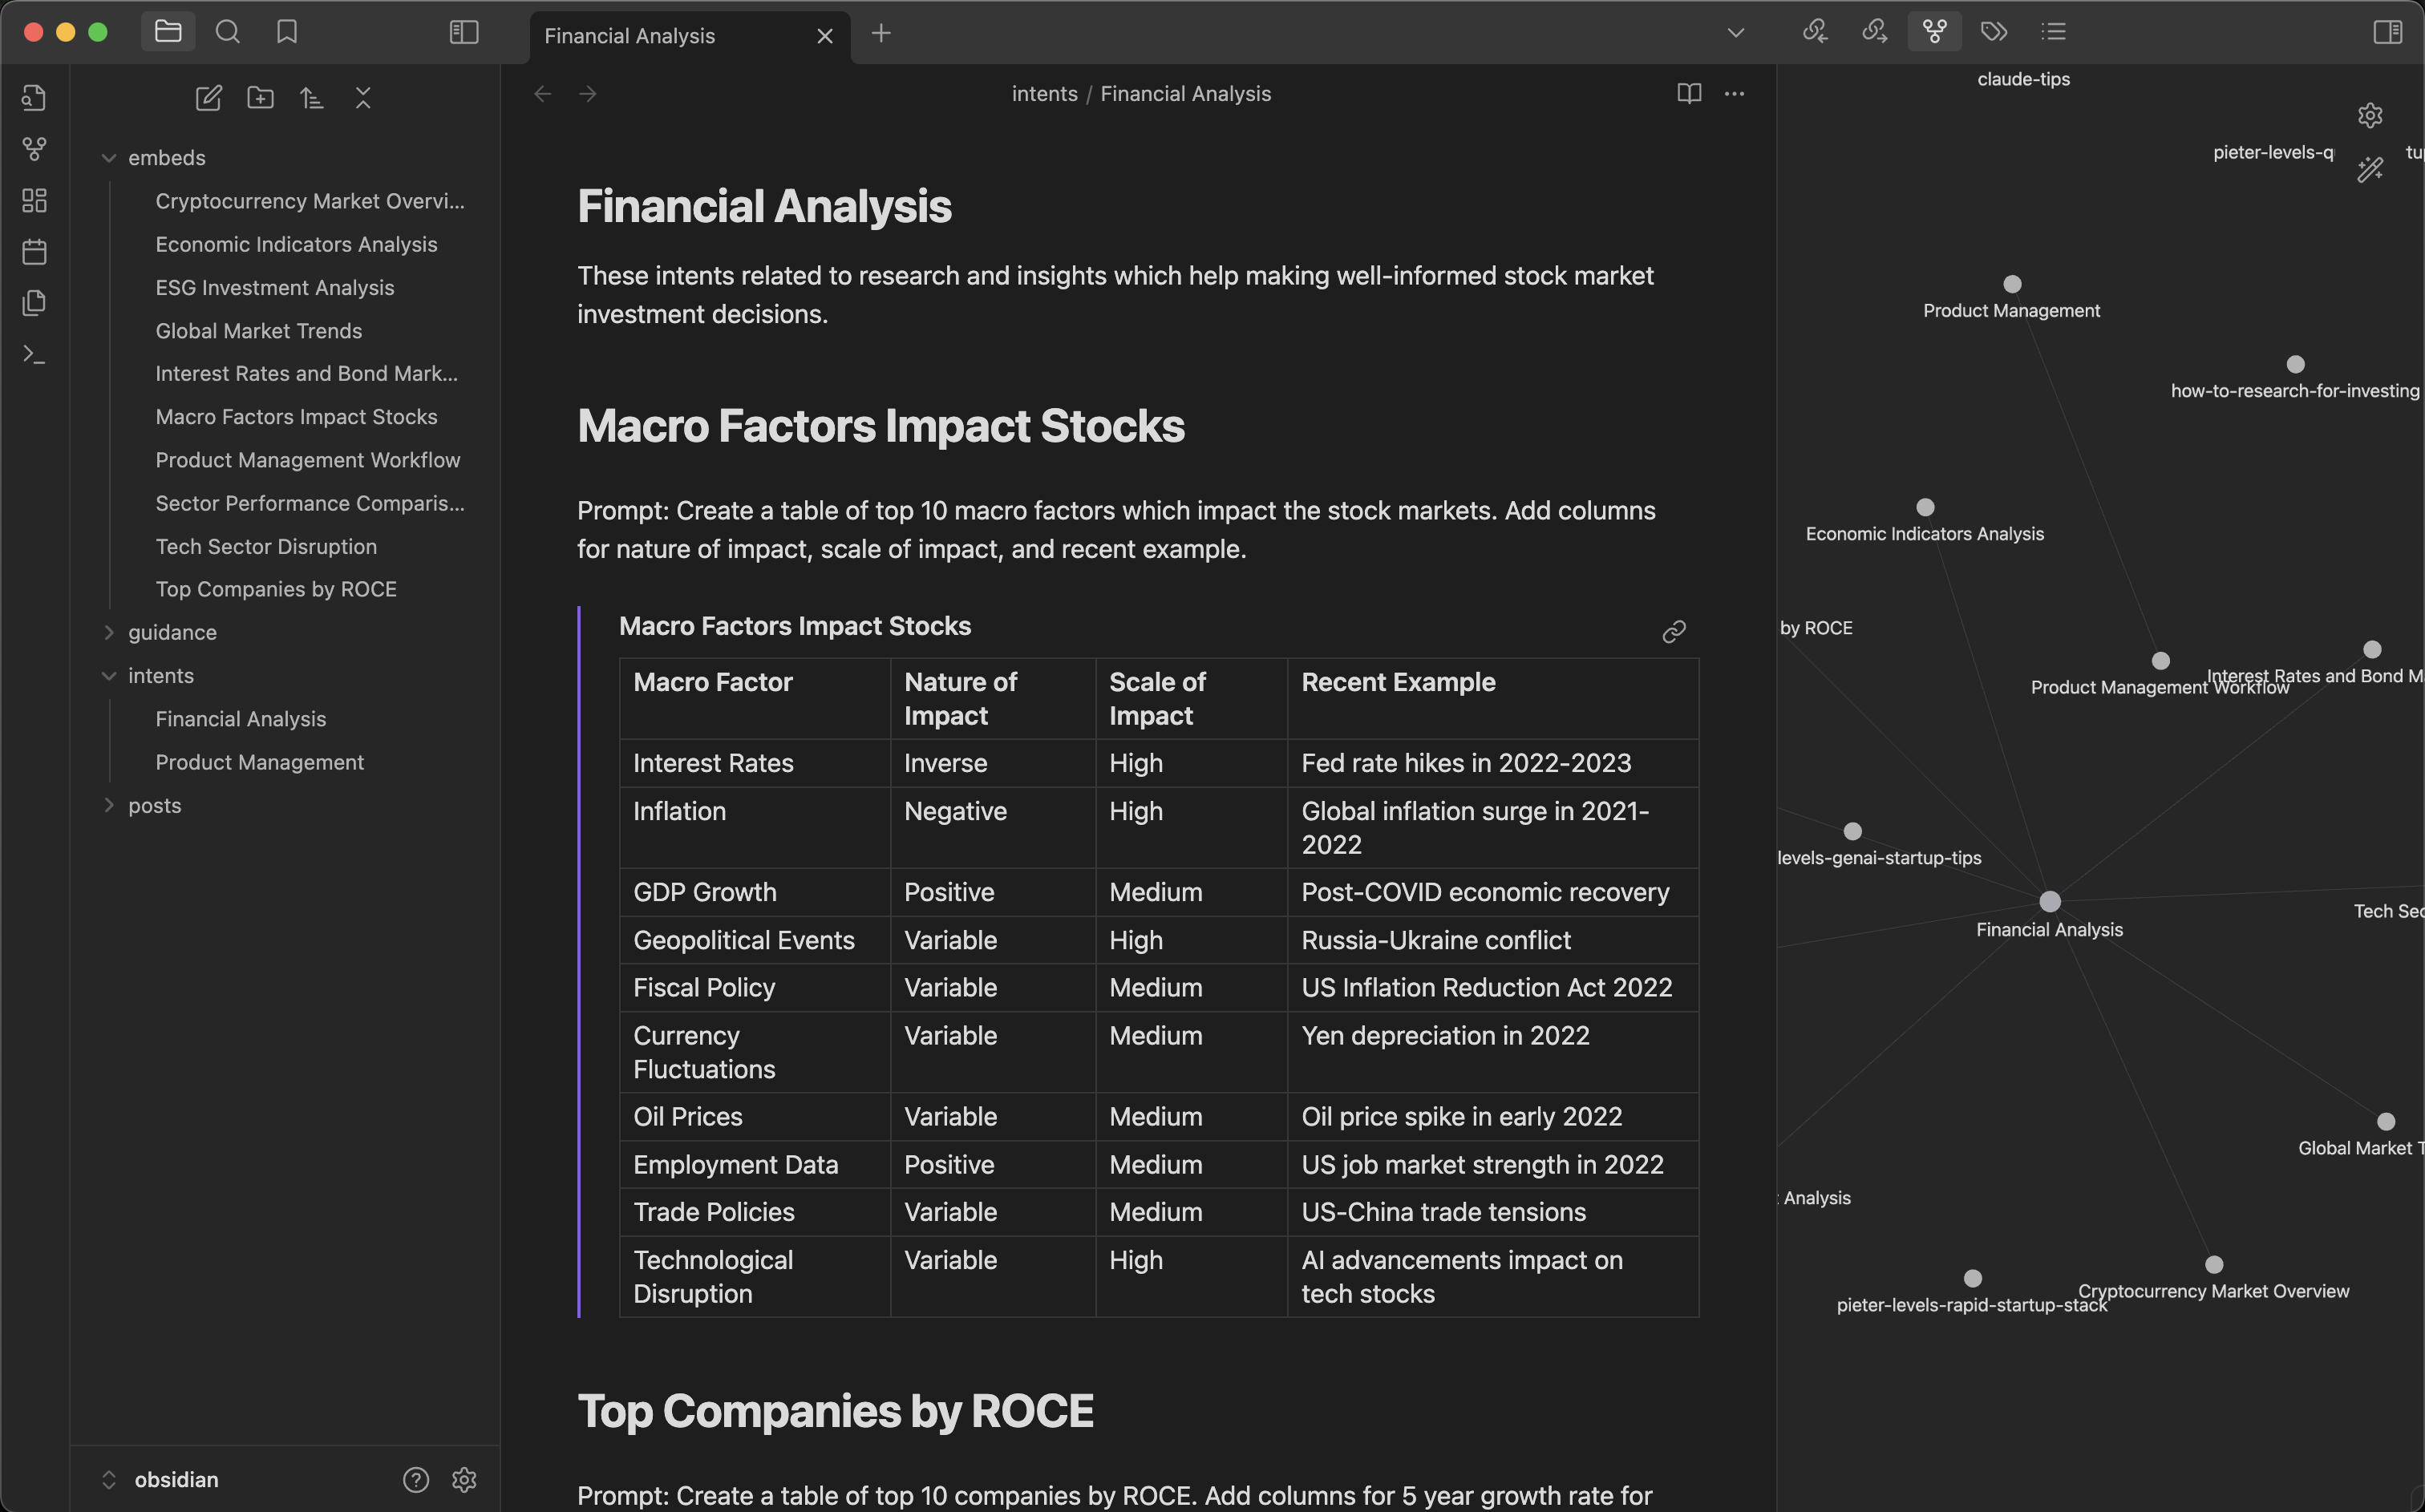The width and height of the screenshot is (2425, 1512).
Task: Open the terminal from the left ribbon
Action: (33, 353)
